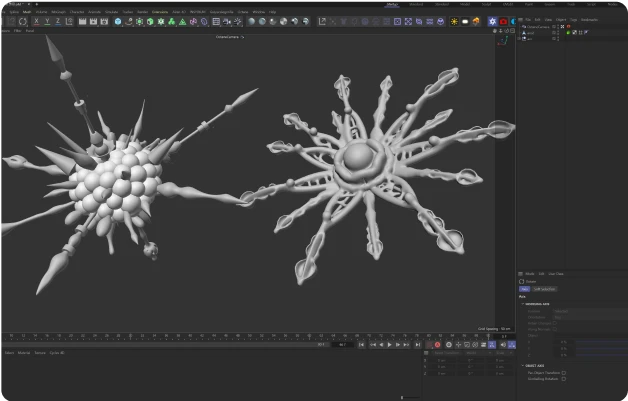Screen dimensions: 628x401
Task: Click the floor grid scene icon
Action: coord(216,22)
